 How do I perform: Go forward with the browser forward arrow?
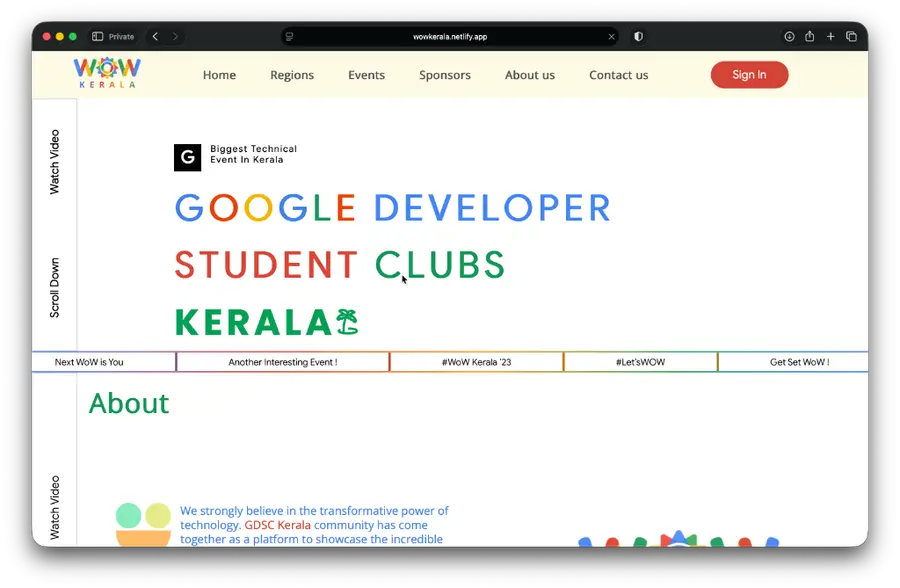[x=175, y=36]
